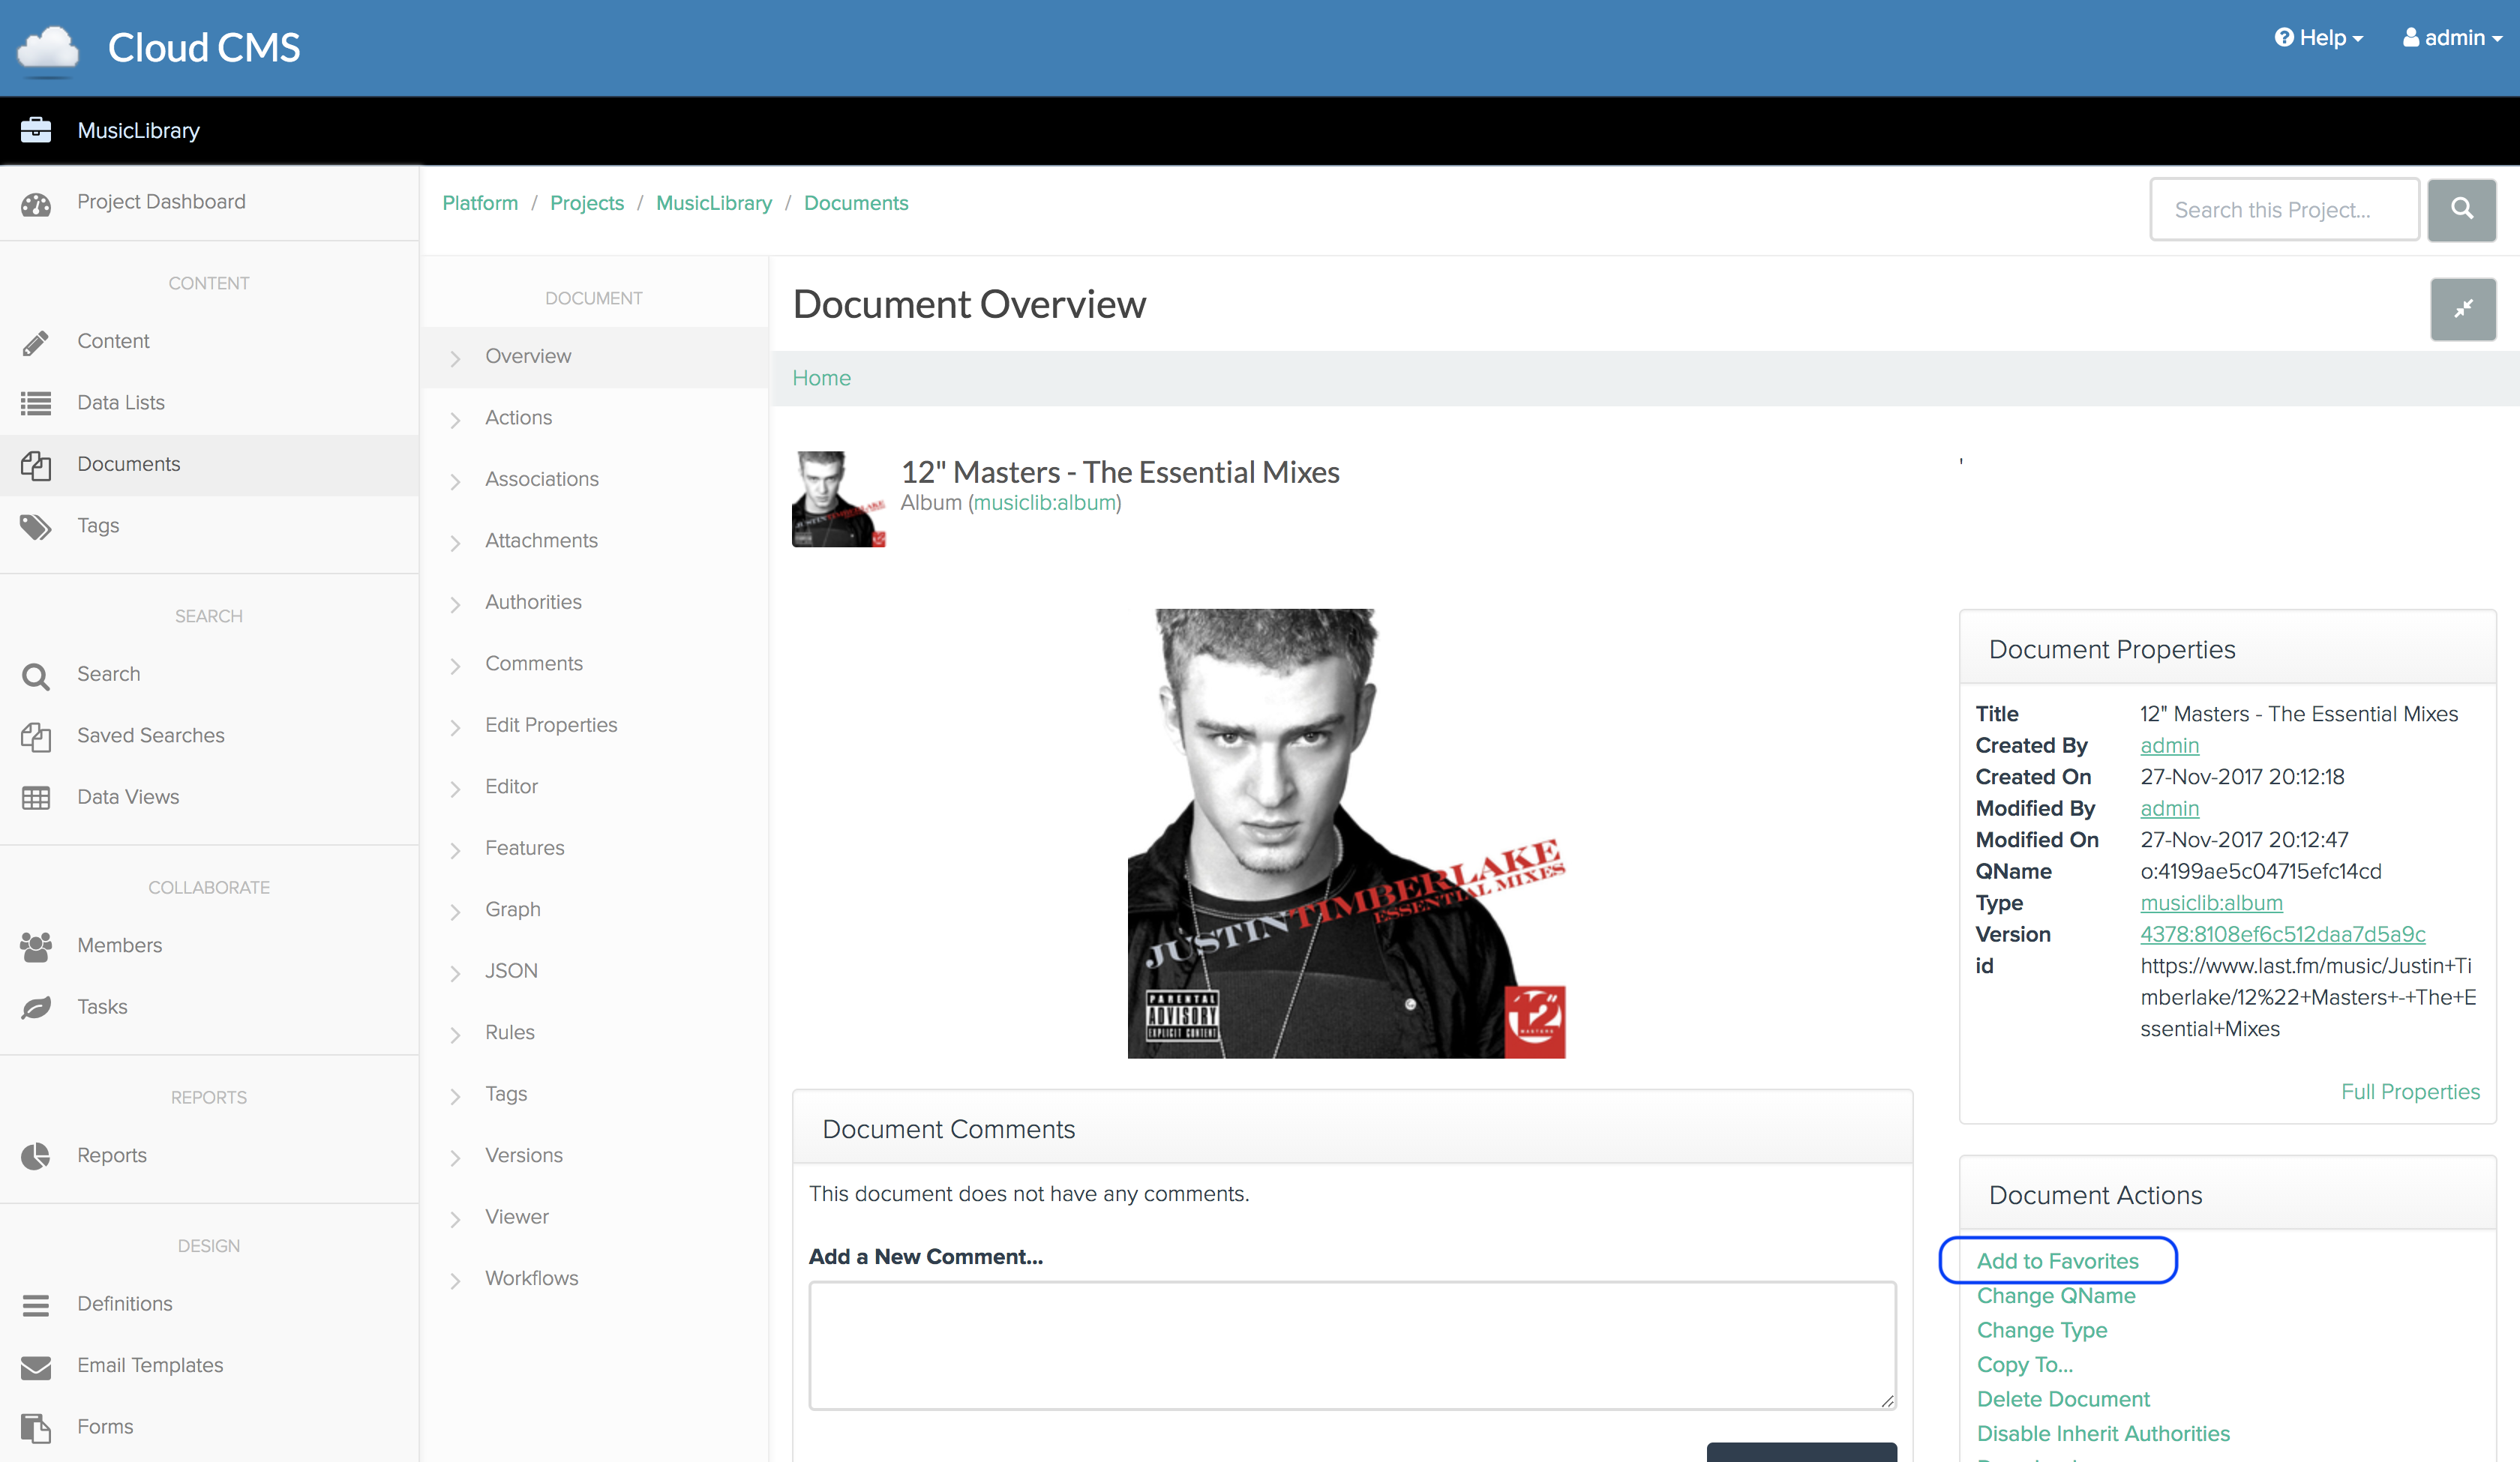Click the Documents sidebar icon

tap(36, 465)
